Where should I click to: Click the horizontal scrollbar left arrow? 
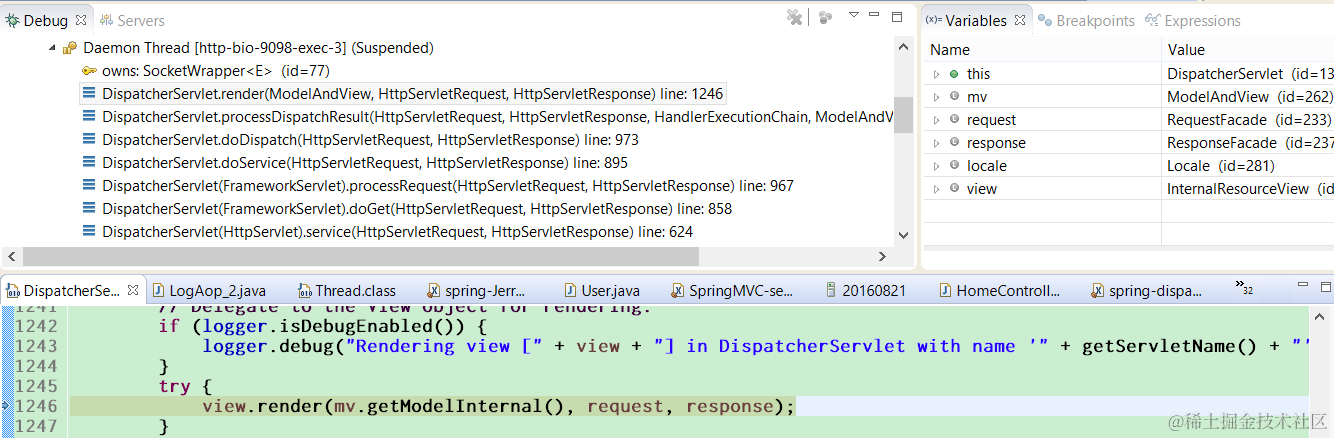point(11,256)
